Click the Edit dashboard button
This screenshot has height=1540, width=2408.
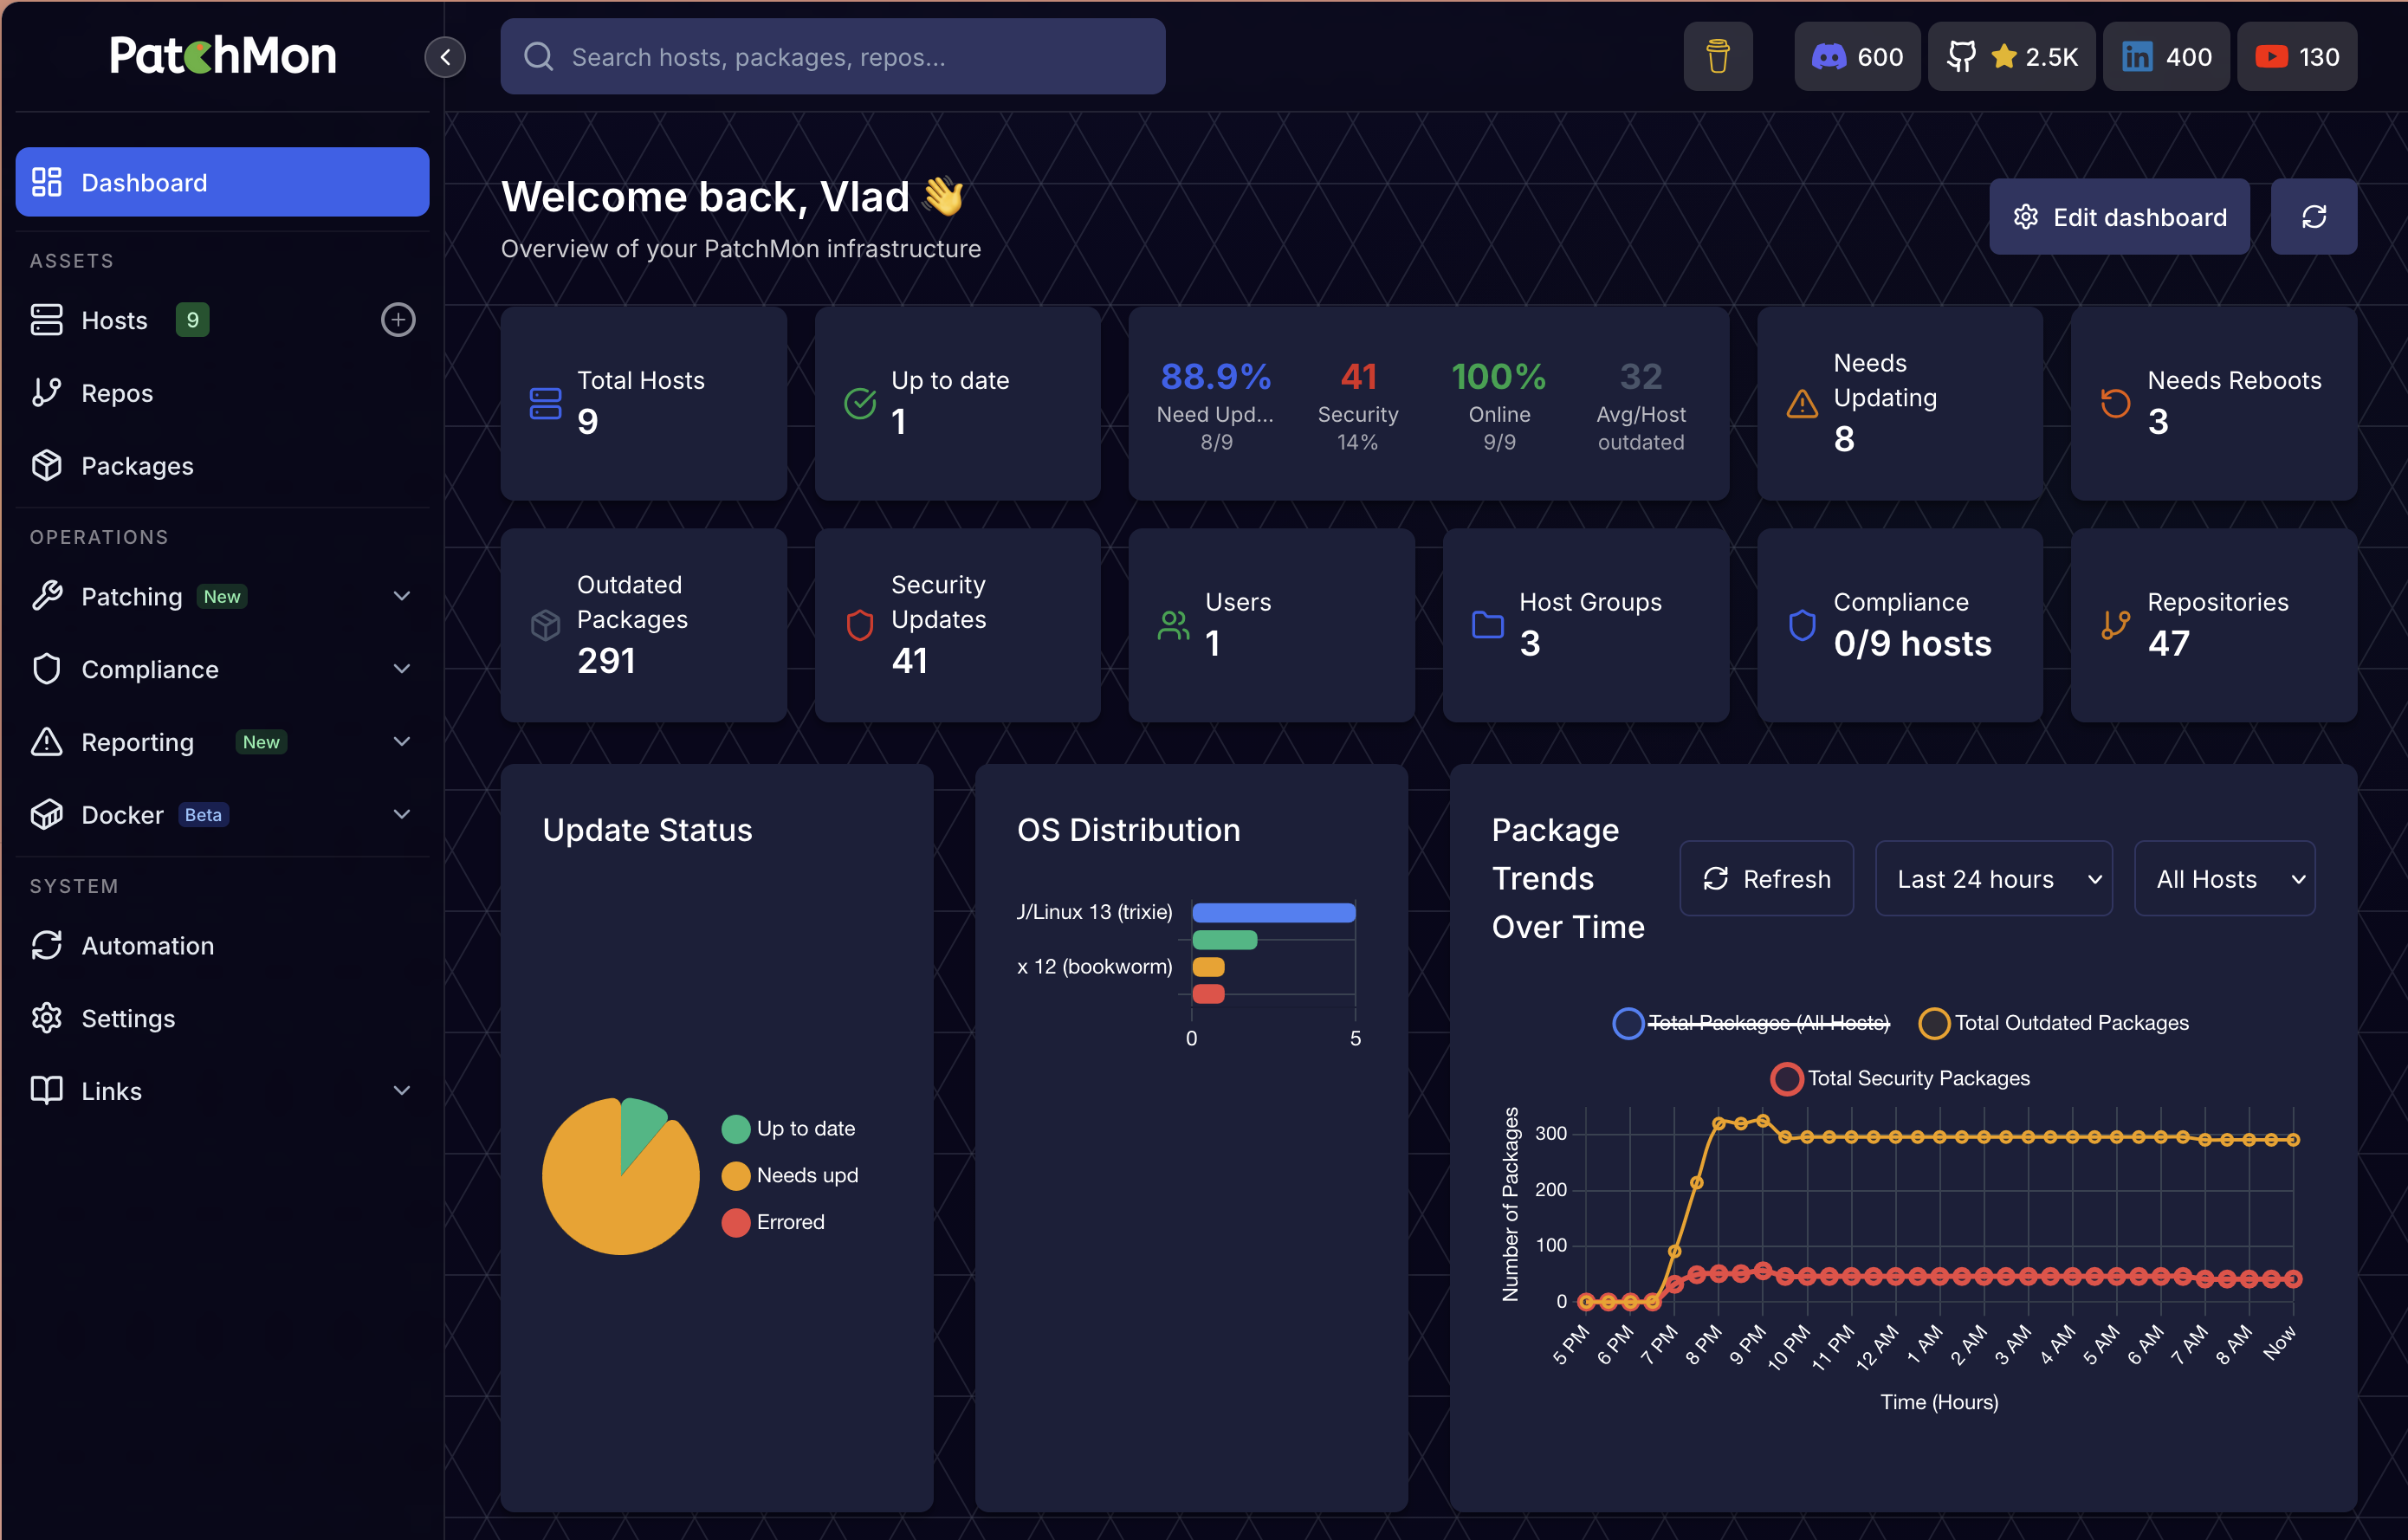click(x=2119, y=216)
